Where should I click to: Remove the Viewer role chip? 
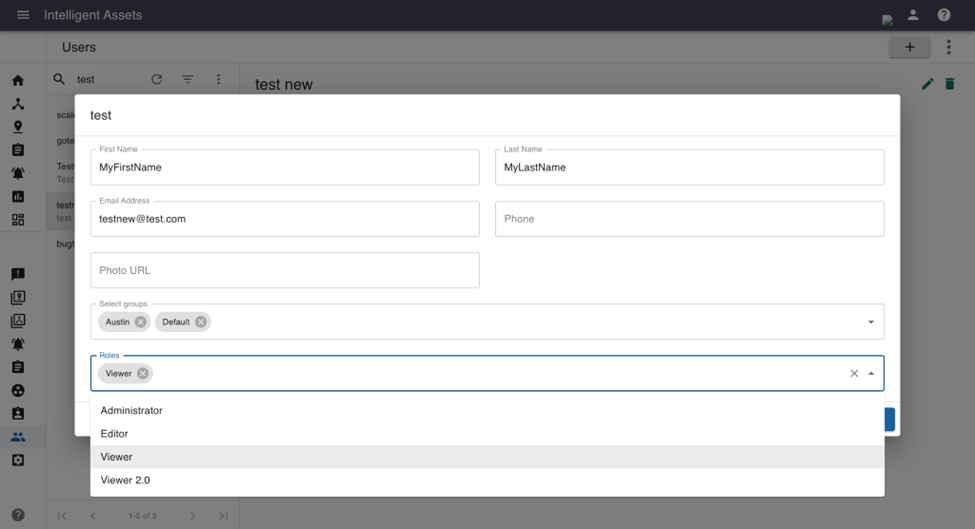(x=143, y=373)
